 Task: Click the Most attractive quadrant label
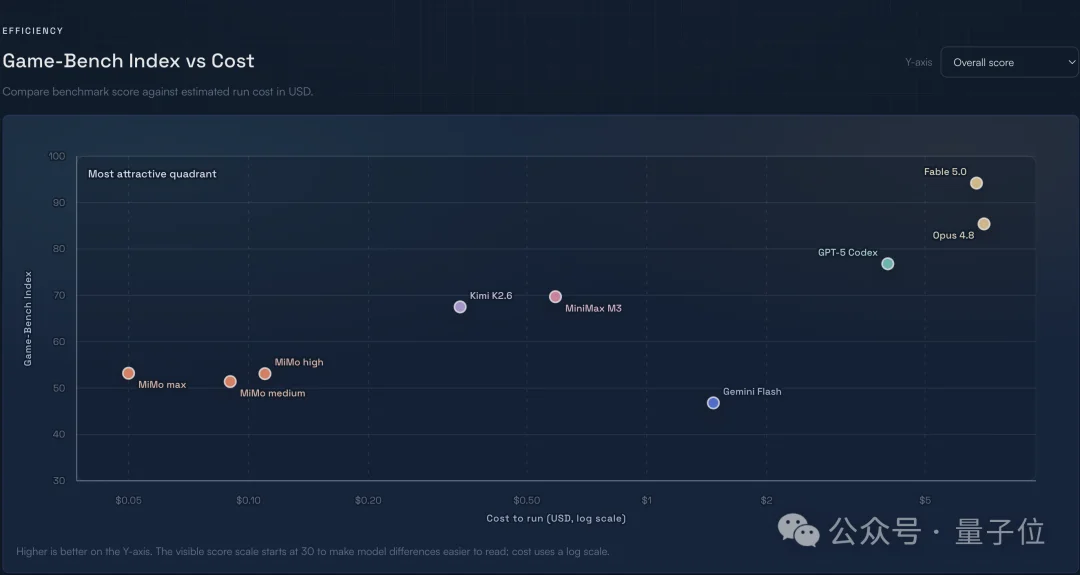[152, 174]
